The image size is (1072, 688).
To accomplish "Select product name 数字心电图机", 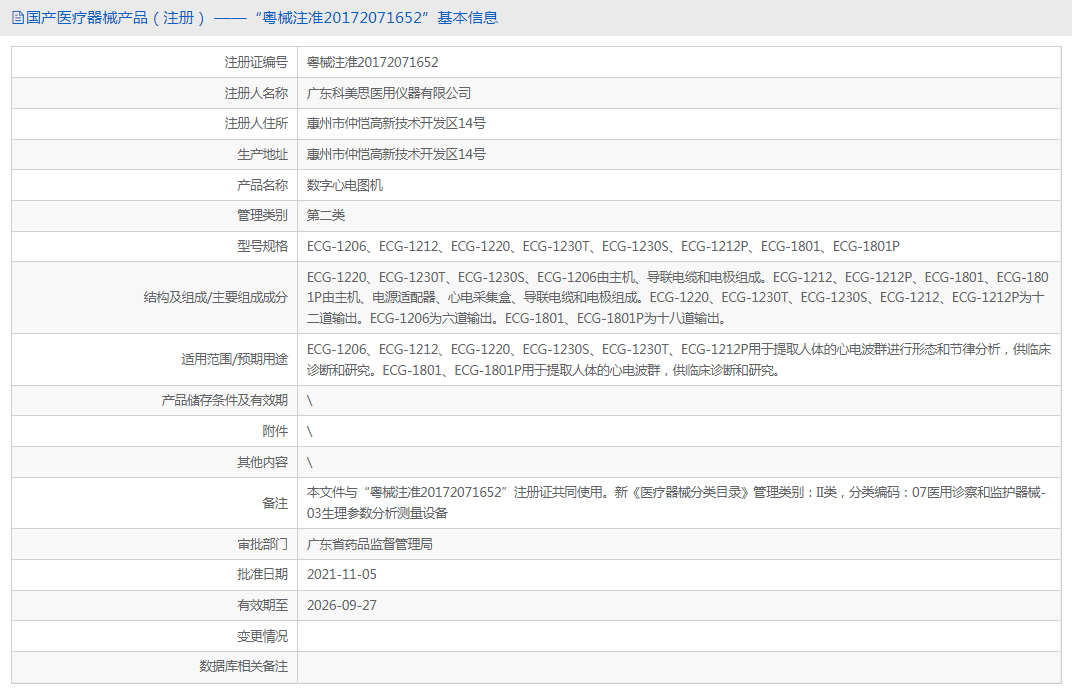I will [x=345, y=185].
